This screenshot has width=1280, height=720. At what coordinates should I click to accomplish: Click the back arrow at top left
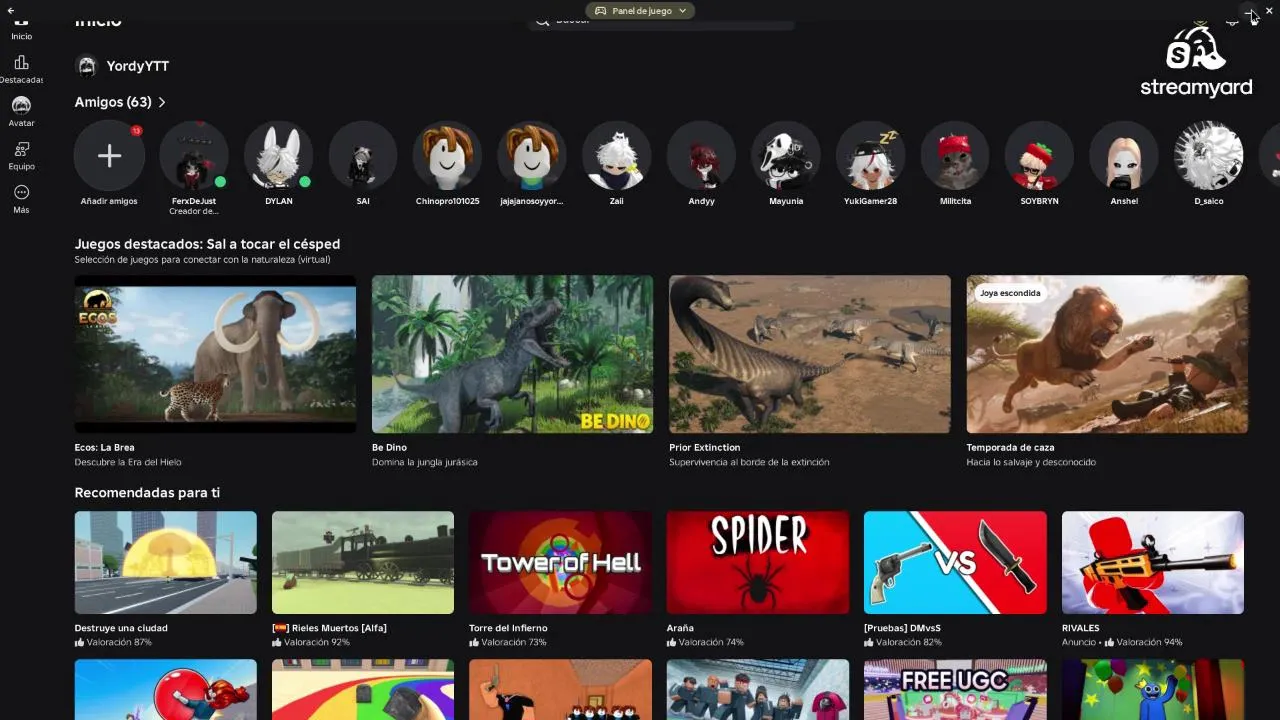click(x=10, y=10)
